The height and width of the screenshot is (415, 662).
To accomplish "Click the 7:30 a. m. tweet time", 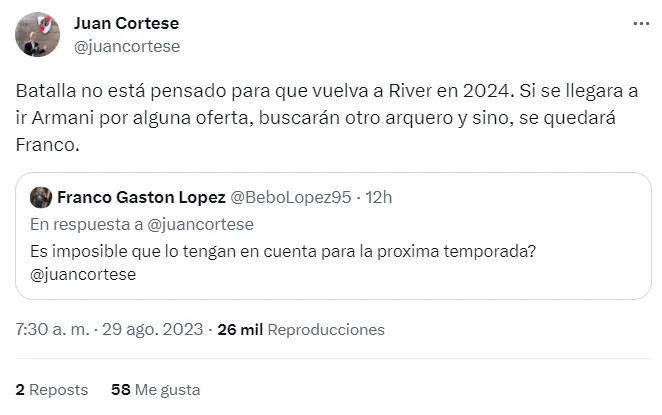I will click(x=53, y=329).
